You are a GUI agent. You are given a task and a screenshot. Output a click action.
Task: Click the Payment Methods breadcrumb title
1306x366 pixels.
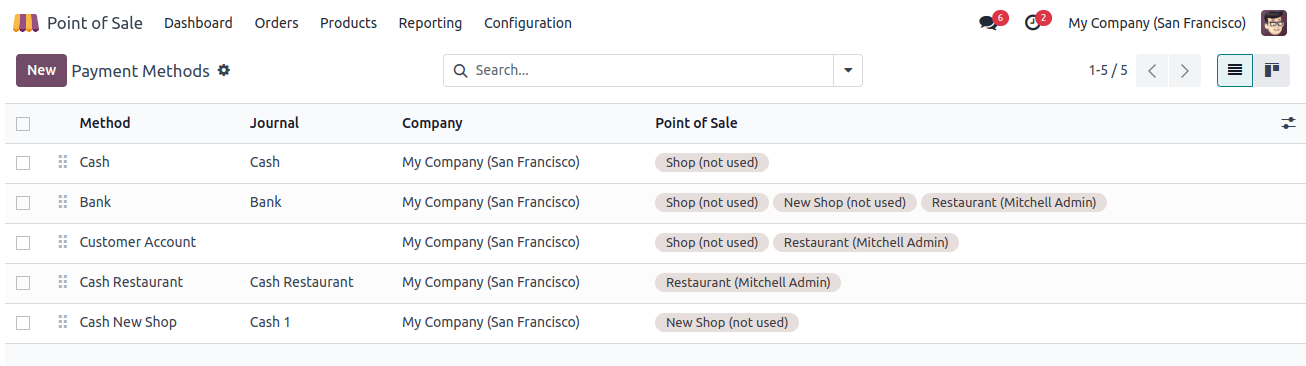[141, 71]
